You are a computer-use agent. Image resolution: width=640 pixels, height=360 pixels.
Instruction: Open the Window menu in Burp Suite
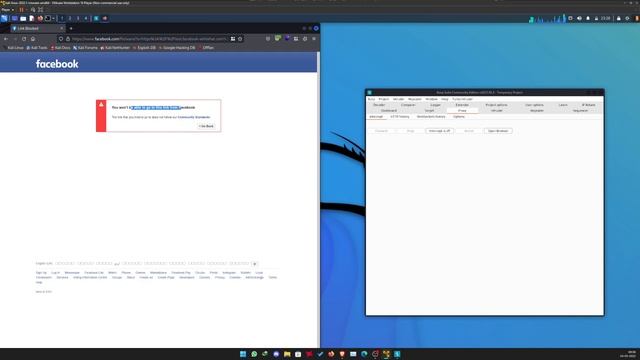point(431,99)
